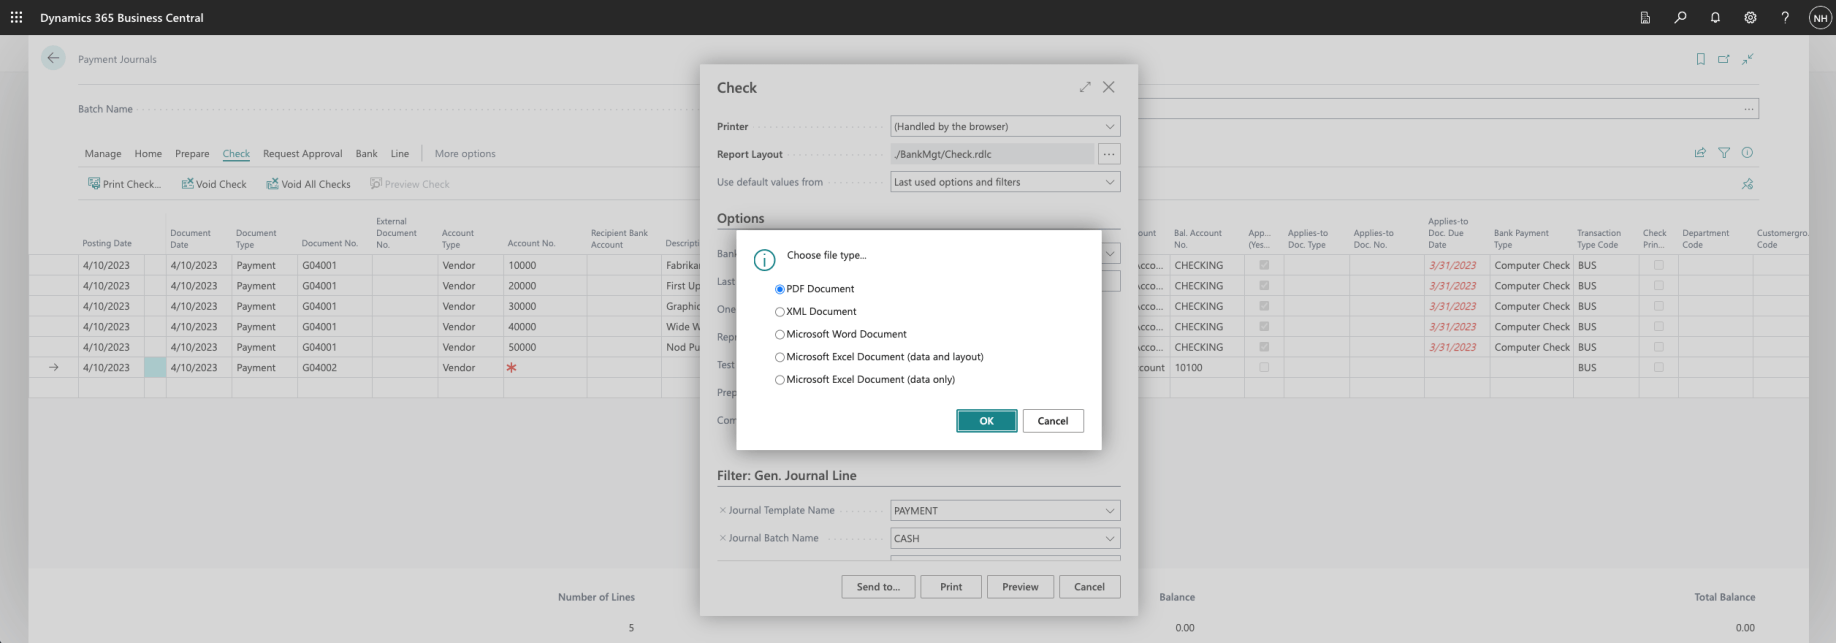
Task: Click the share icon above the journal grid
Action: pyautogui.click(x=1700, y=153)
